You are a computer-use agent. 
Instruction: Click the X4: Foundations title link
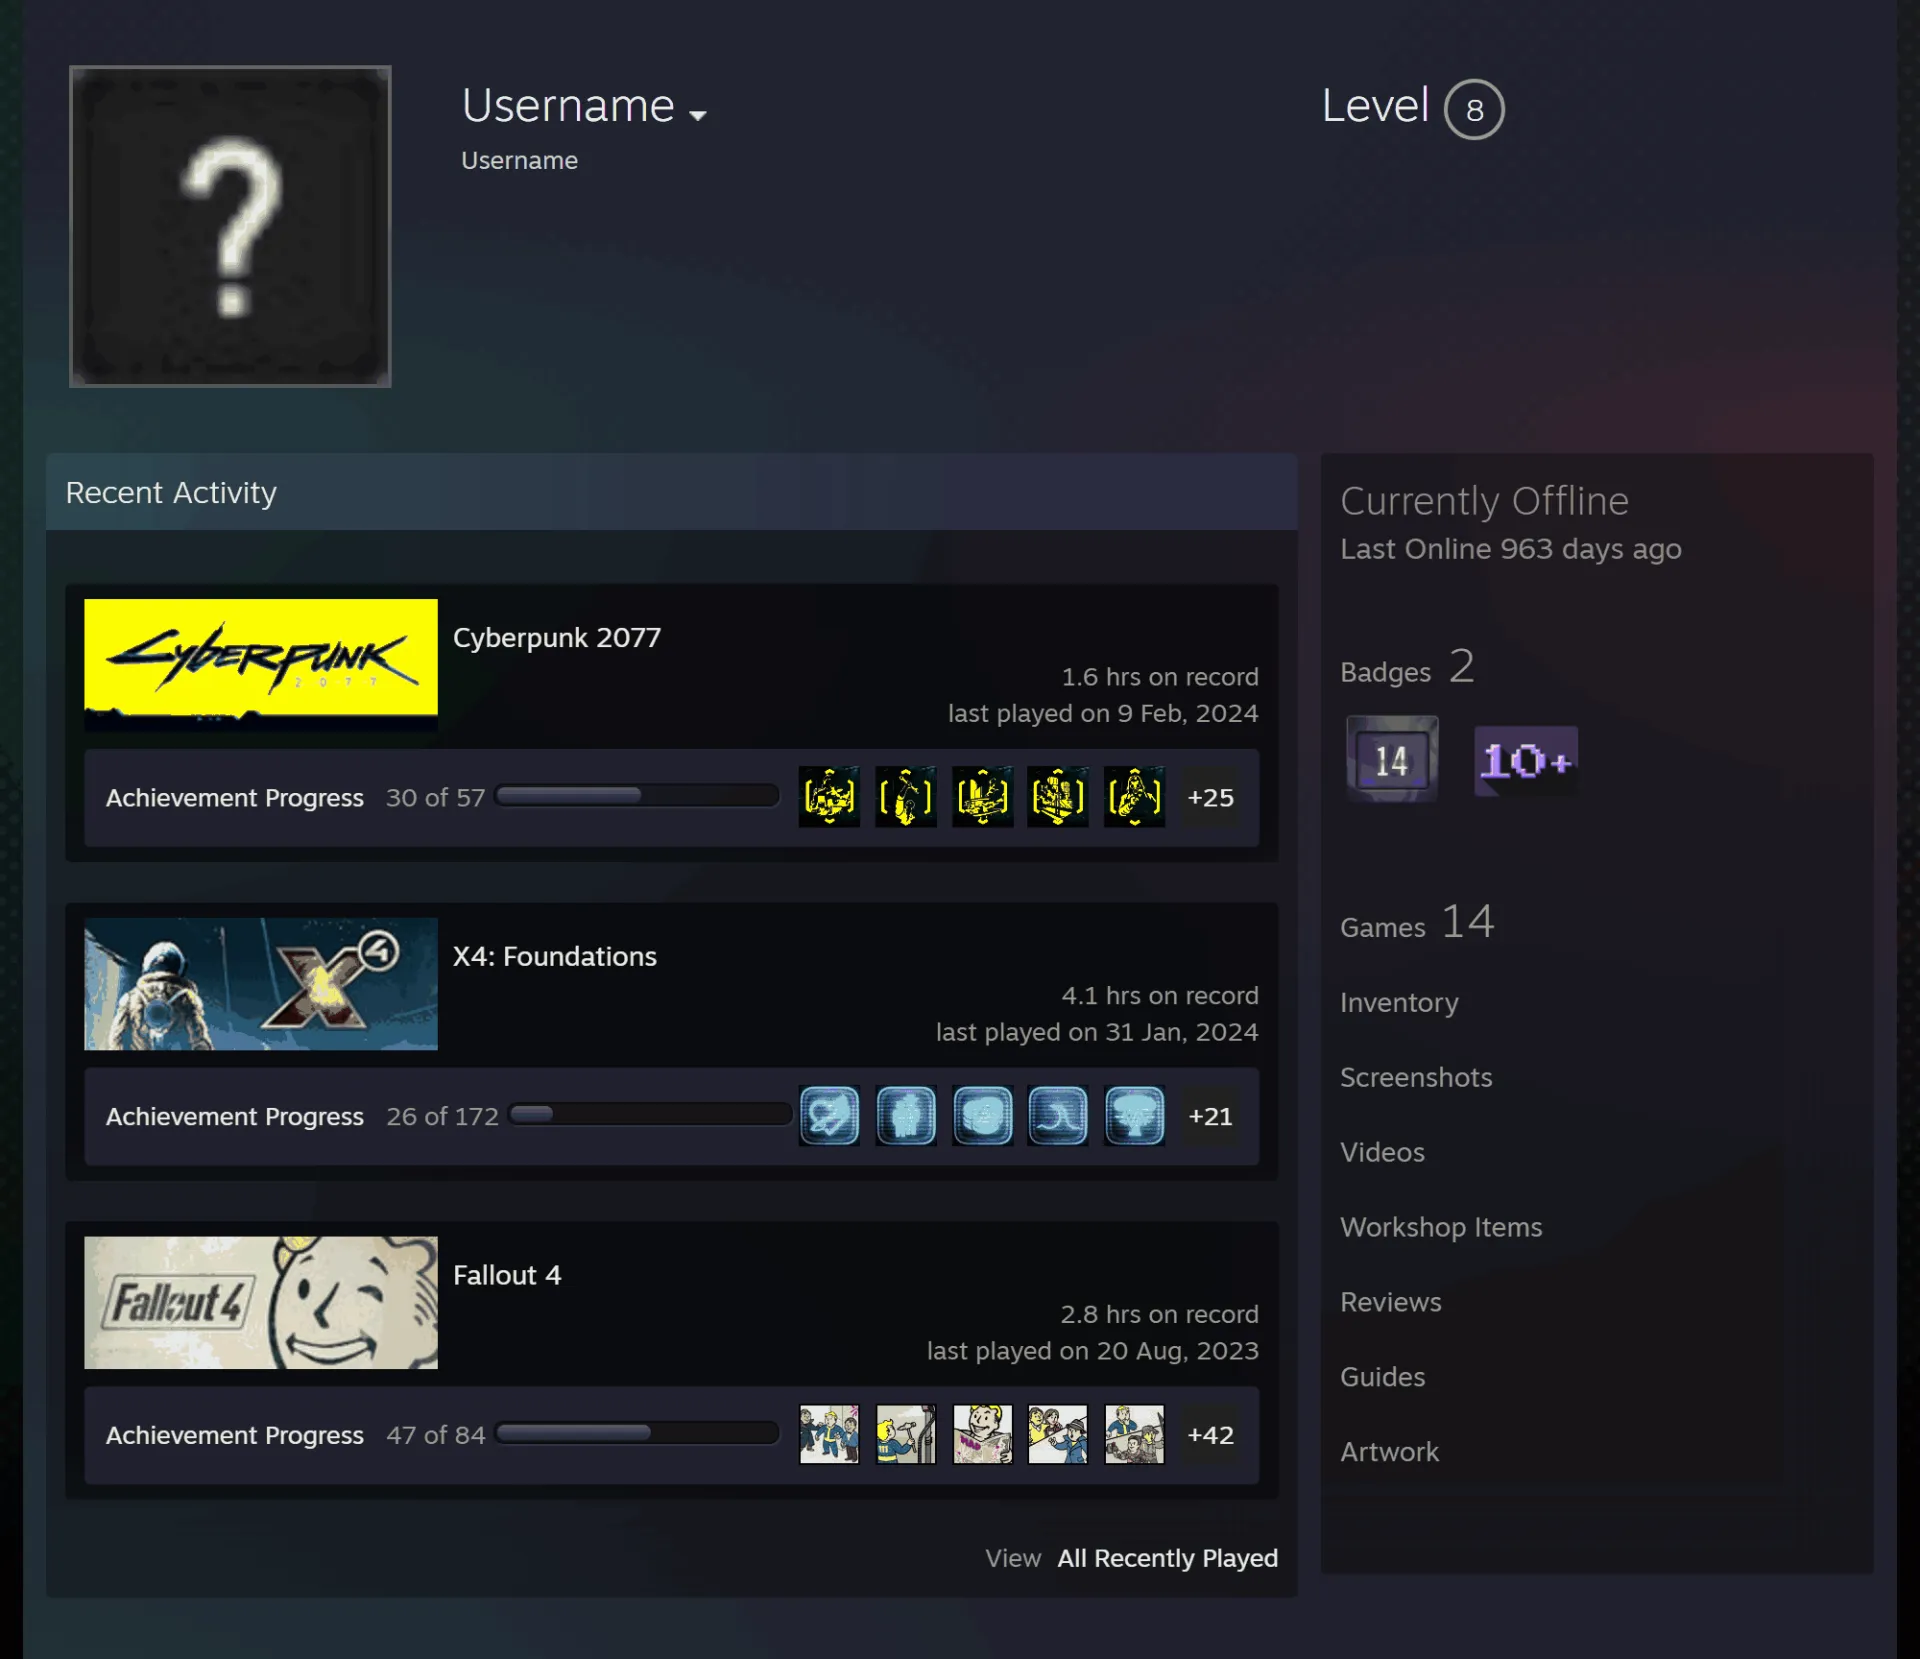click(555, 957)
